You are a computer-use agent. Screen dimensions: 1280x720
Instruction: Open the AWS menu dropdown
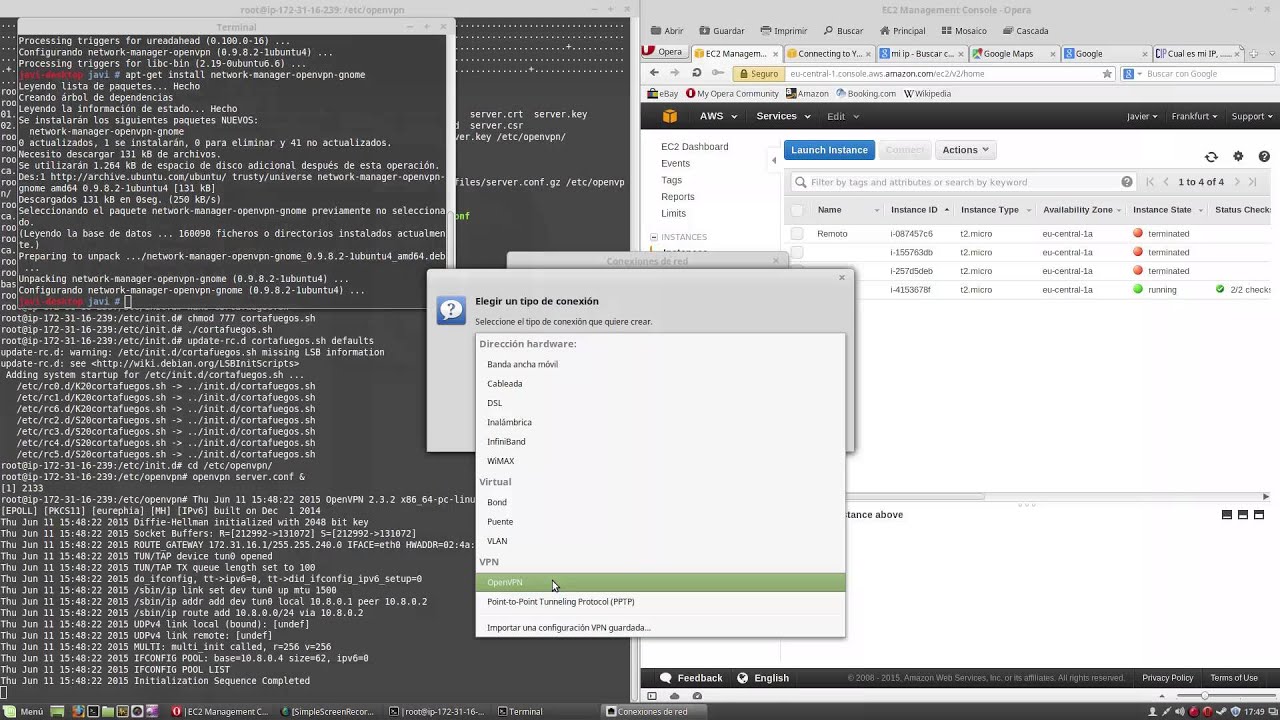[x=718, y=116]
